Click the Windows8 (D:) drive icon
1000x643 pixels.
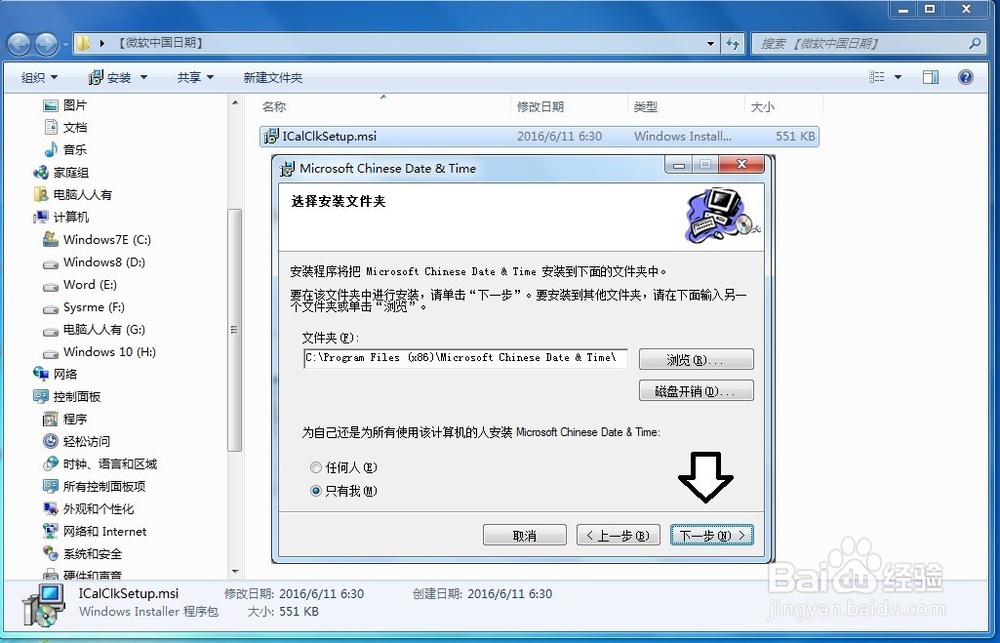50,263
